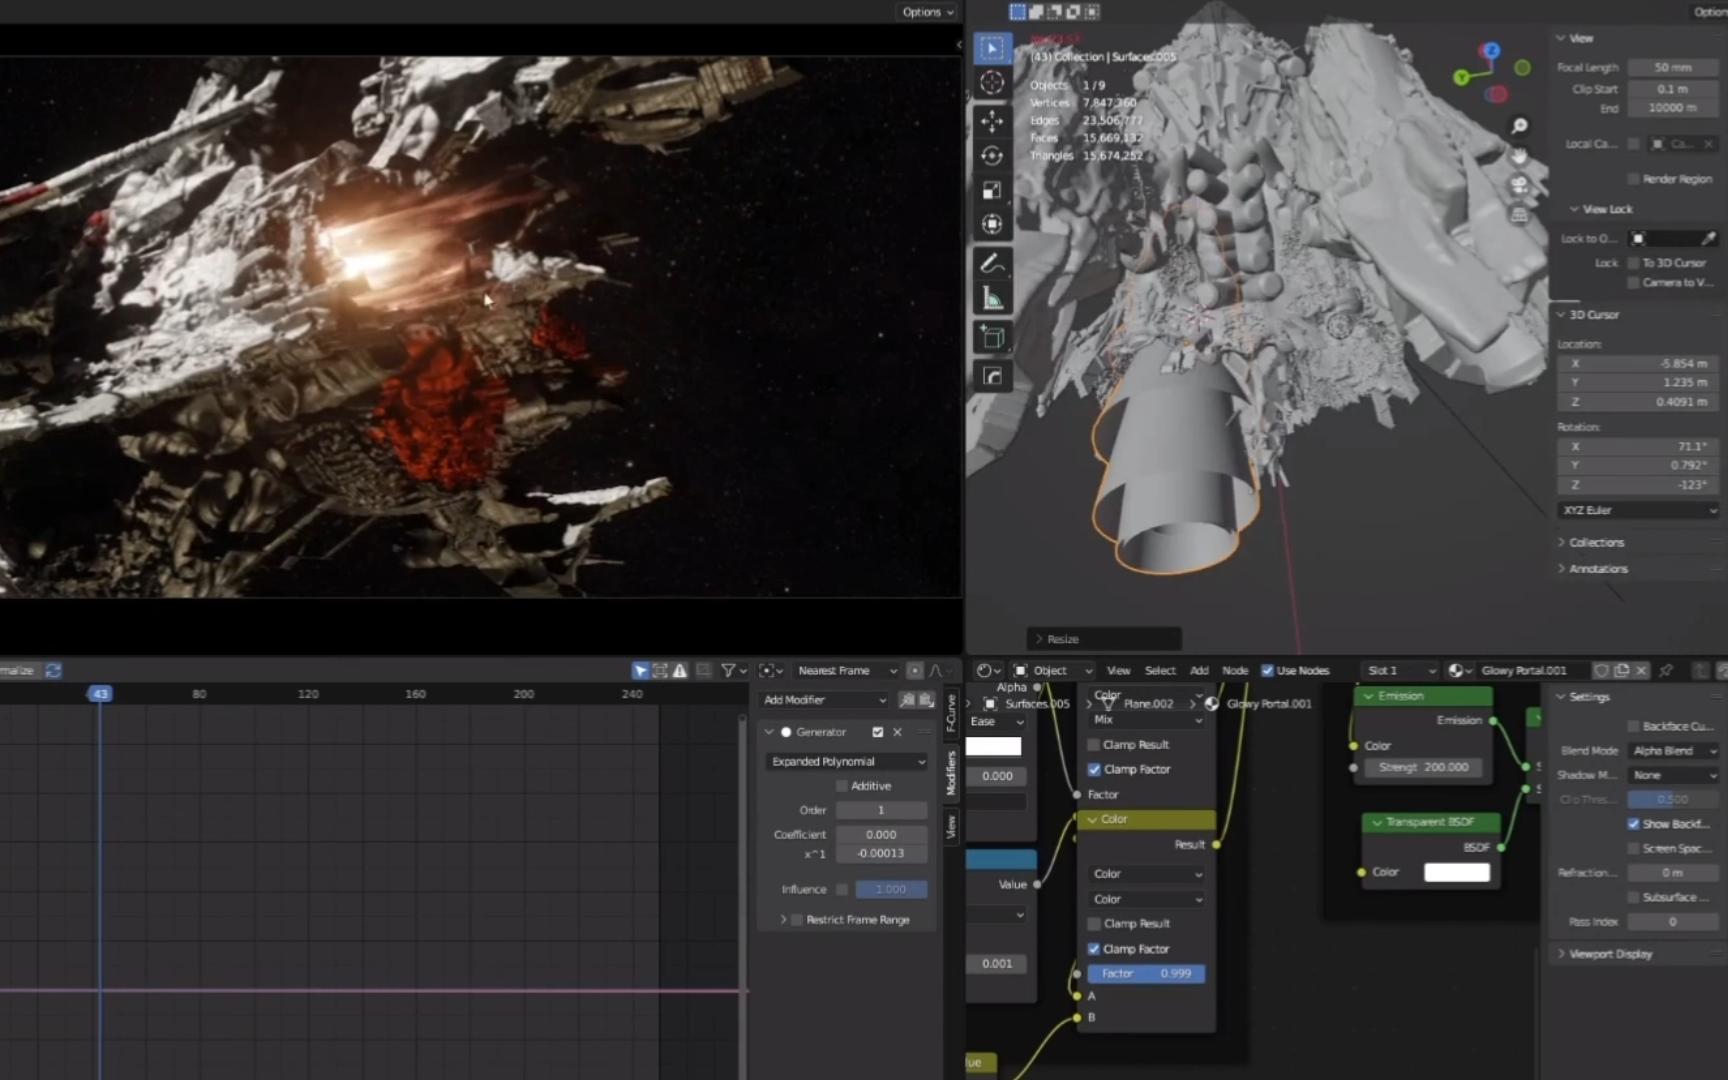
Task: Pick the Annotate pencil tool
Action: click(x=992, y=264)
